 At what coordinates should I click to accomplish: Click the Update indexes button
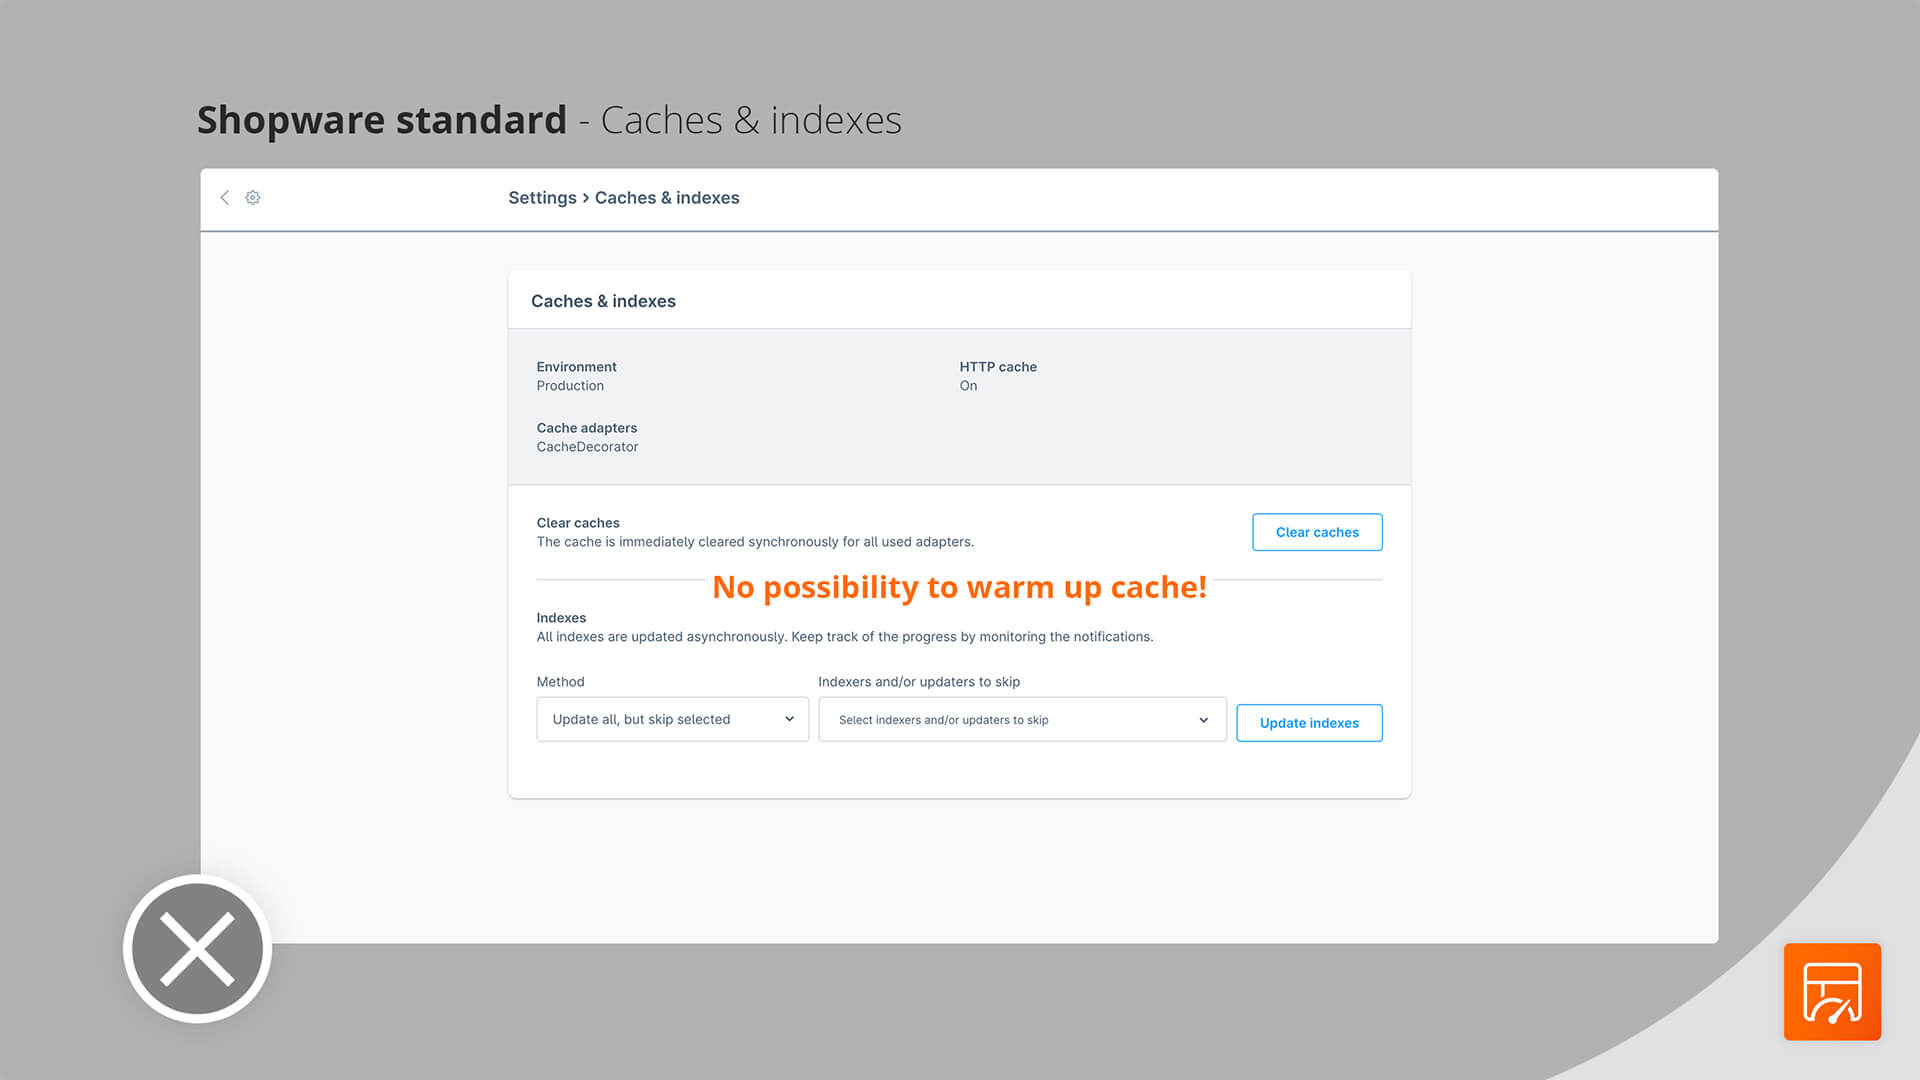coord(1309,723)
